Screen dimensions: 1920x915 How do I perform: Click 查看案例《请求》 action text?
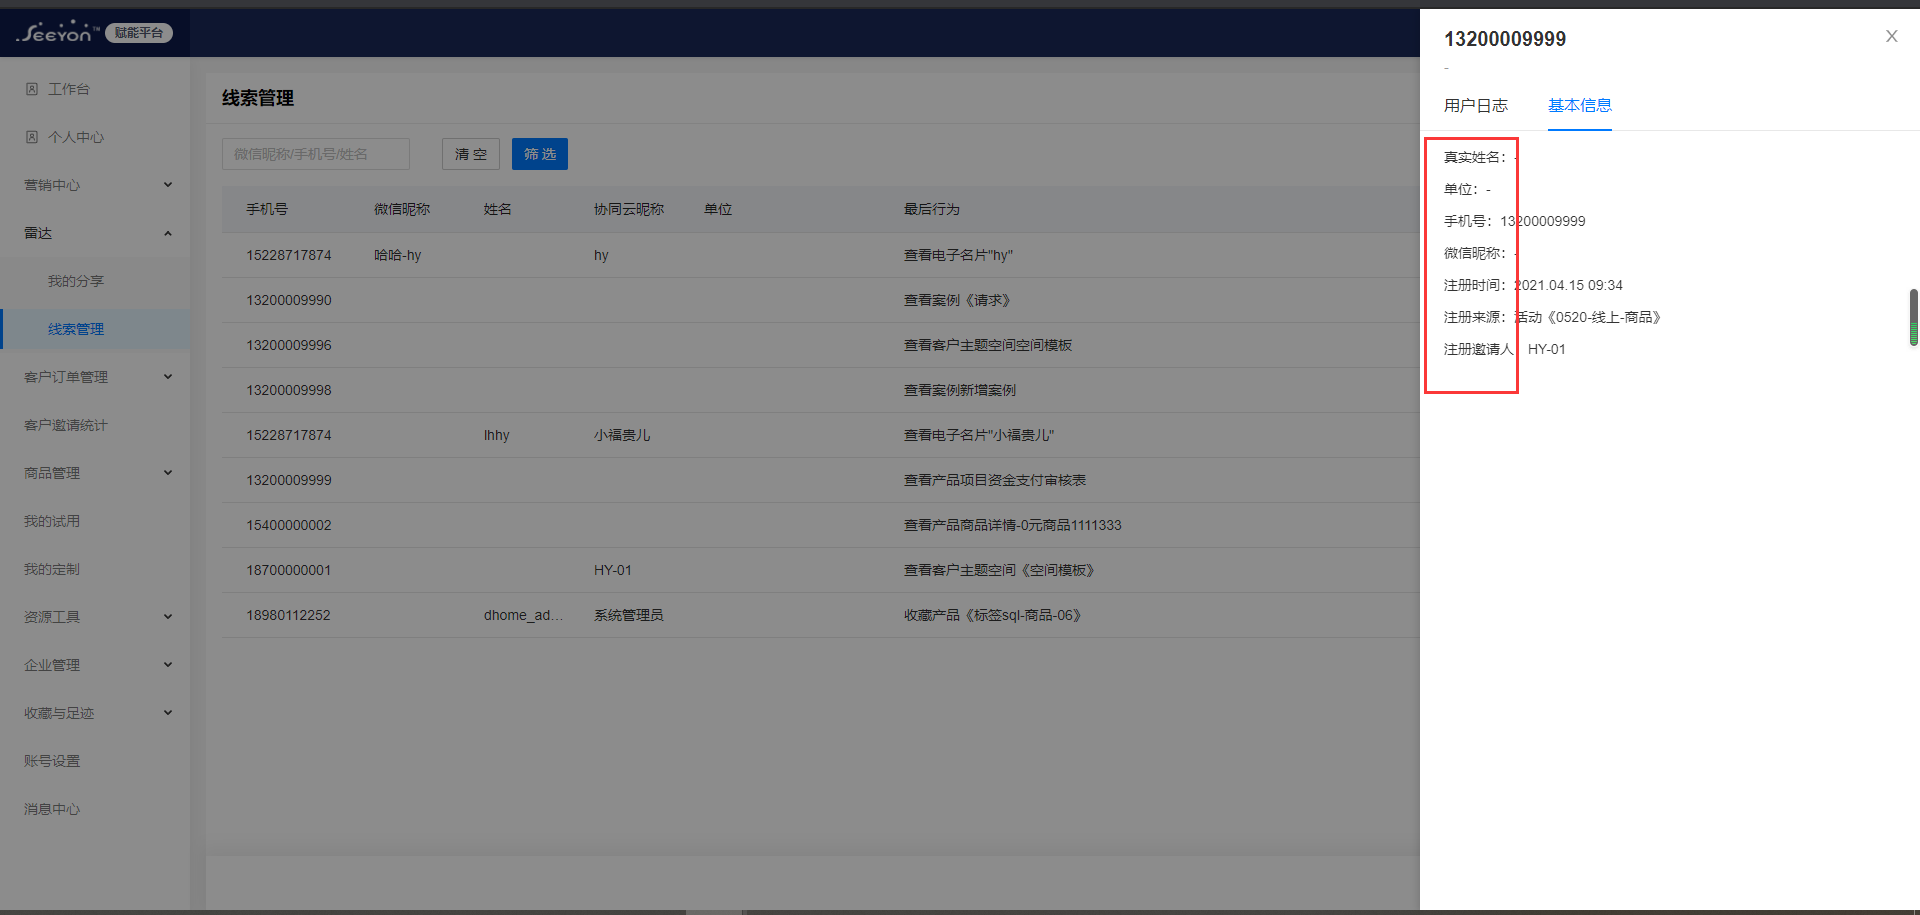[960, 300]
